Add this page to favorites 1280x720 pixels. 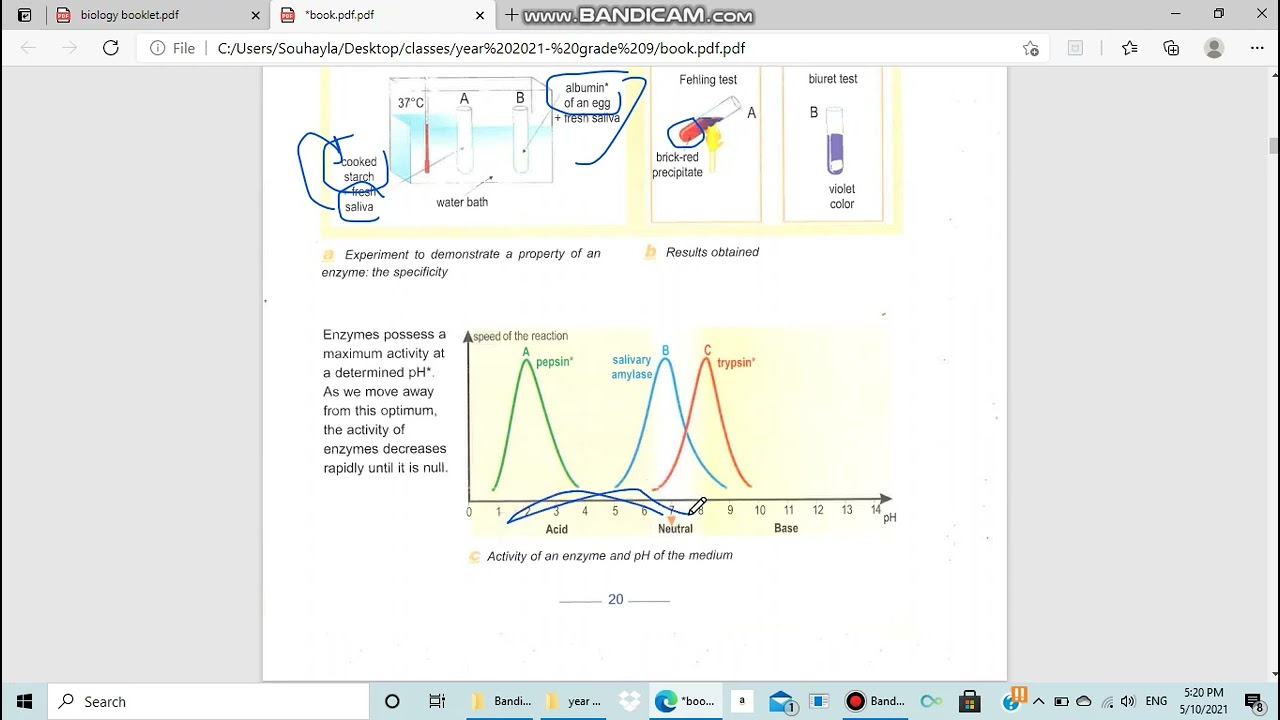1031,48
